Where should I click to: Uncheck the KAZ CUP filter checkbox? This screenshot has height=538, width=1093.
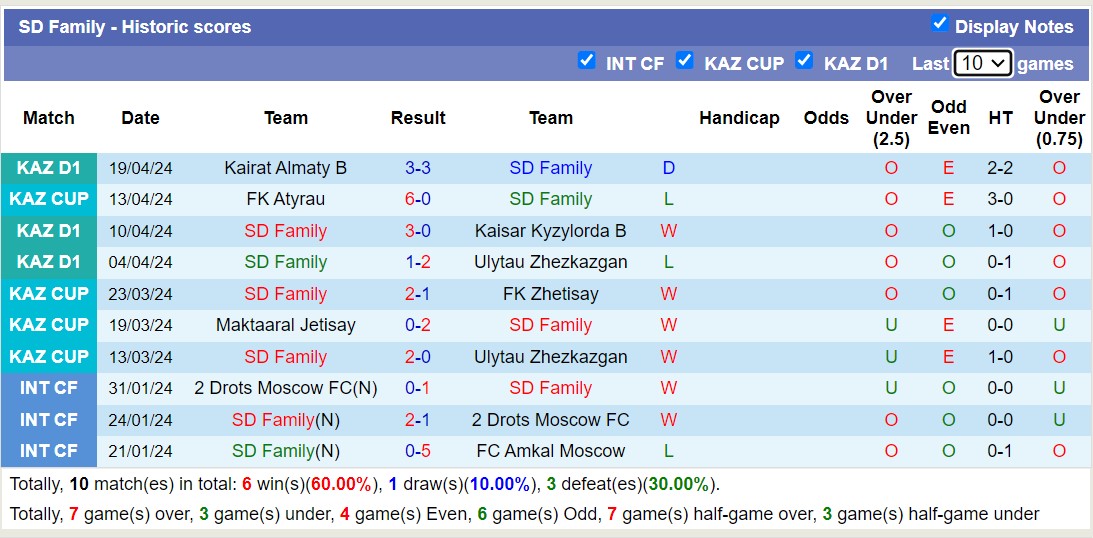click(x=685, y=60)
